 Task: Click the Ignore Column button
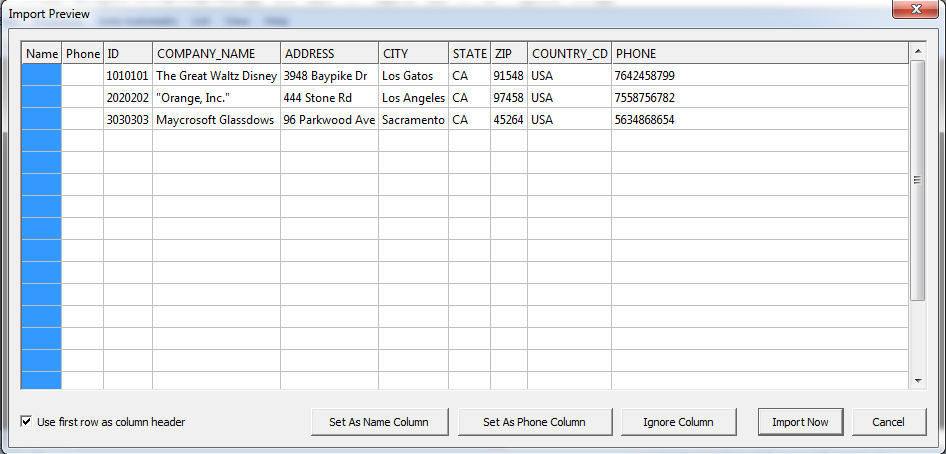(679, 422)
